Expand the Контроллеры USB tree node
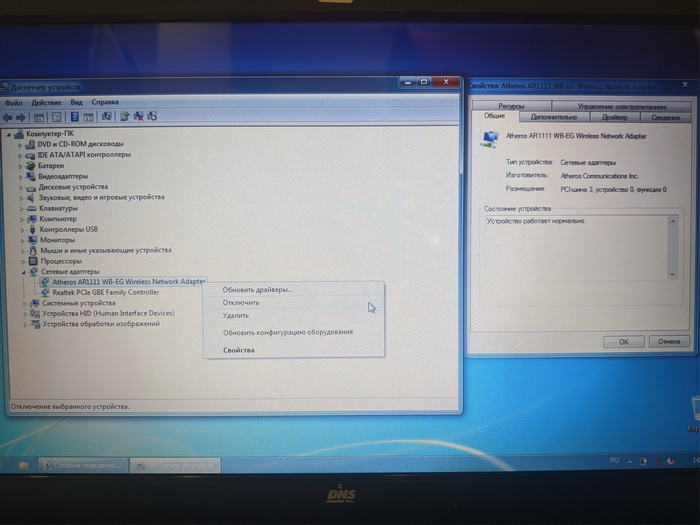 pos(22,229)
